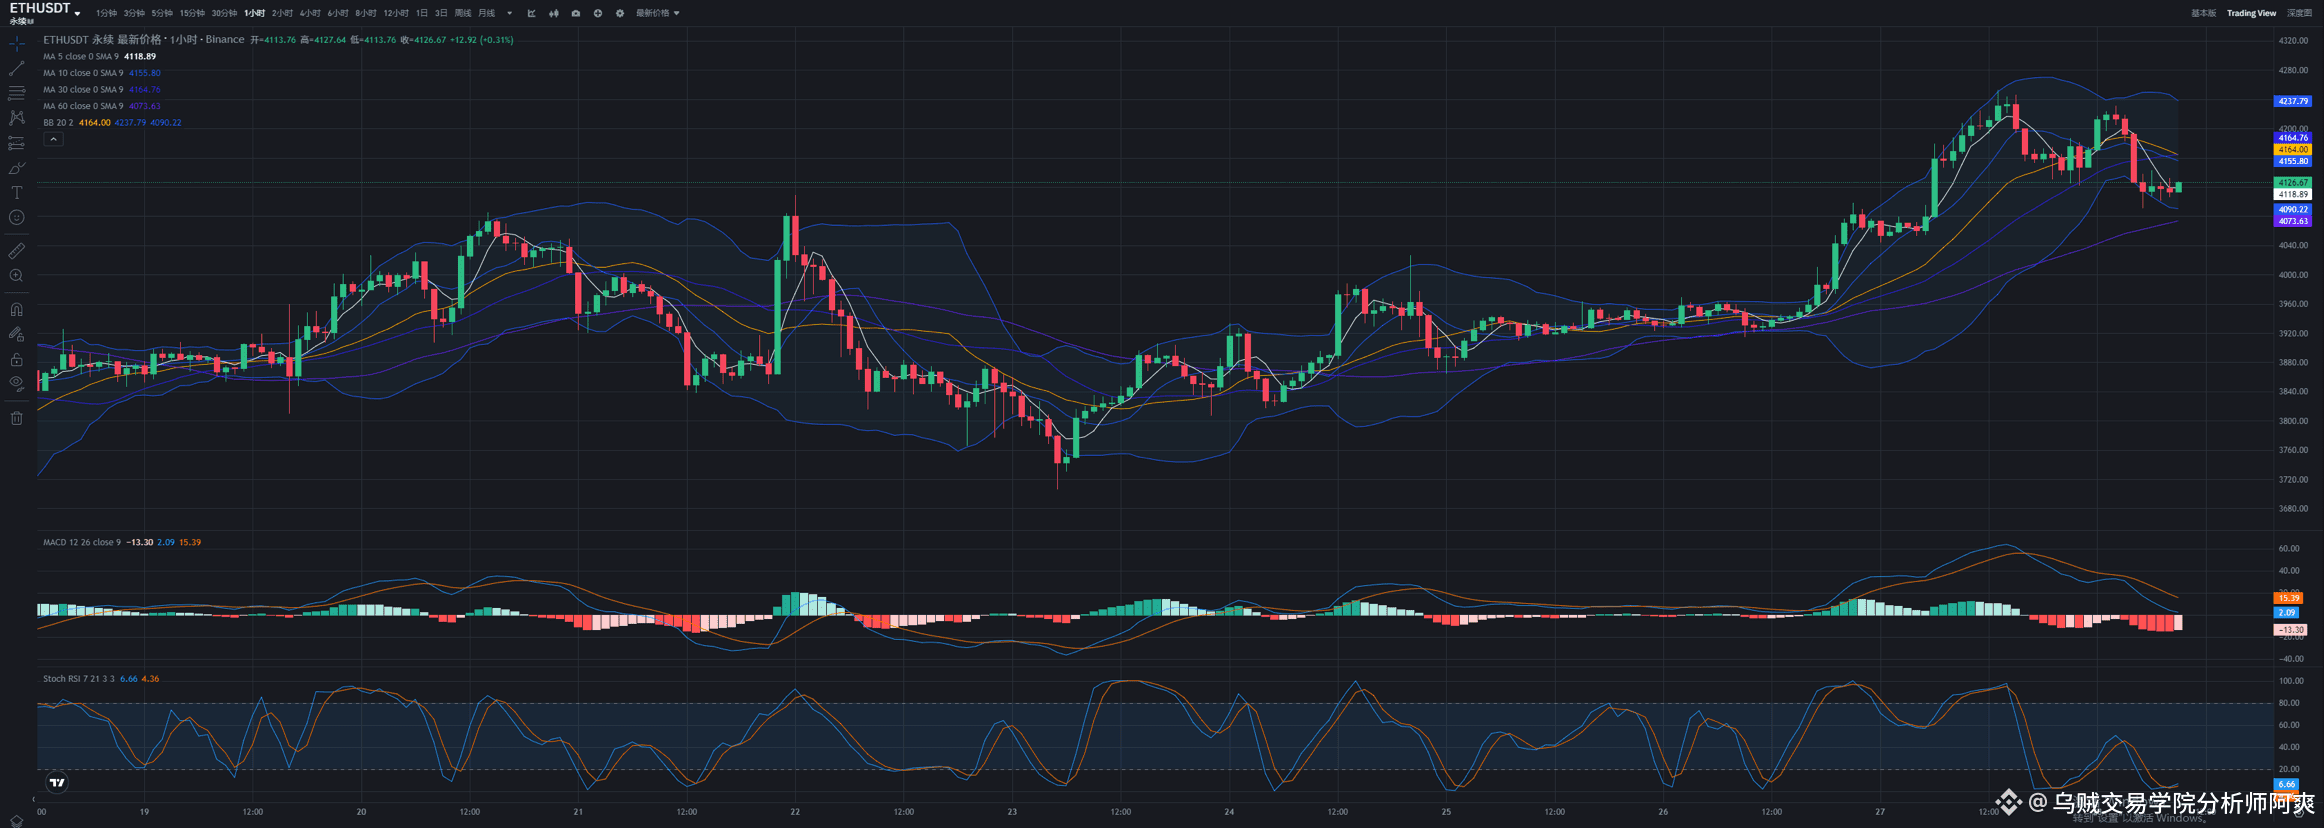Click the BB 20 2 indicator legend
Image resolution: width=2324 pixels, height=828 pixels.
pos(112,123)
